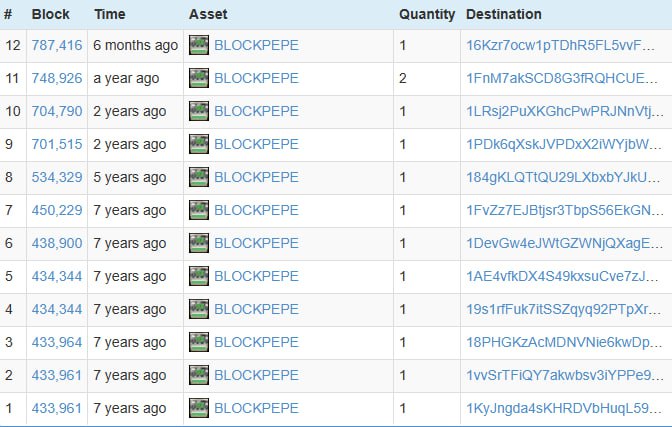Open BLOCKPEPE asset link in row 8
This screenshot has width=672, height=427.
click(256, 177)
